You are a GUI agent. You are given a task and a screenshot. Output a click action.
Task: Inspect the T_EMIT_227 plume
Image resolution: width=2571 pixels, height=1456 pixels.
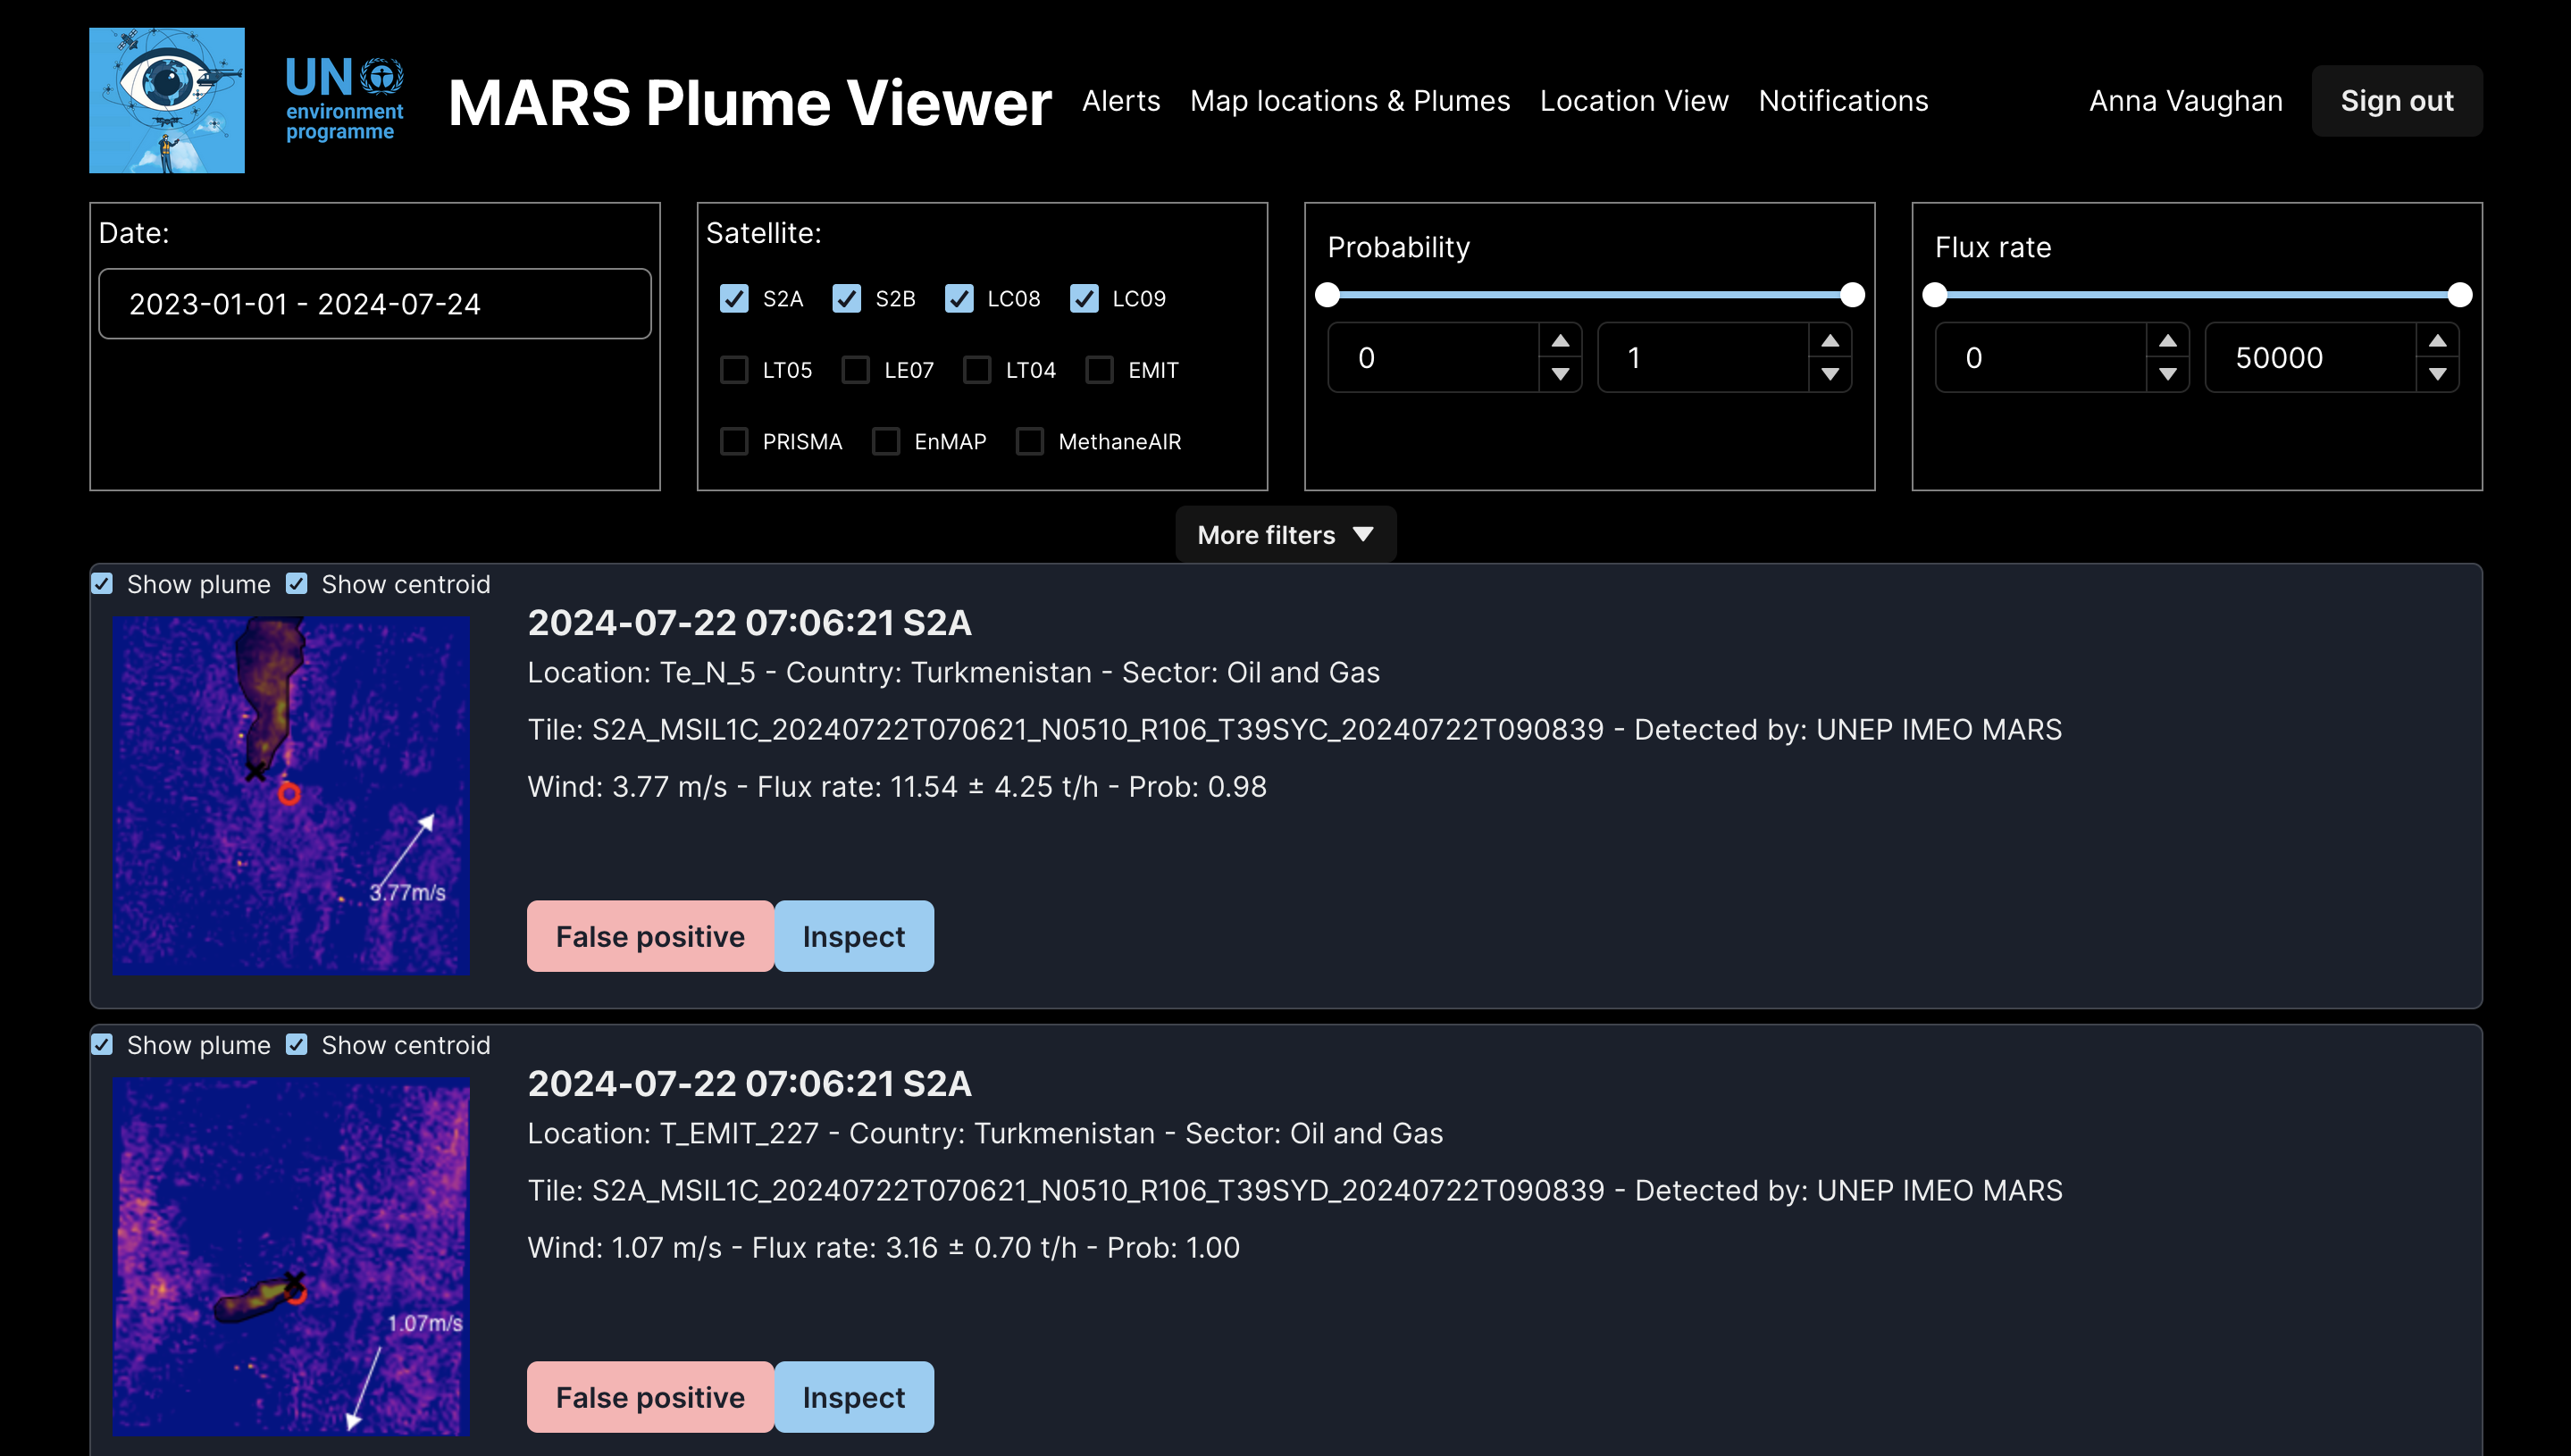853,1397
